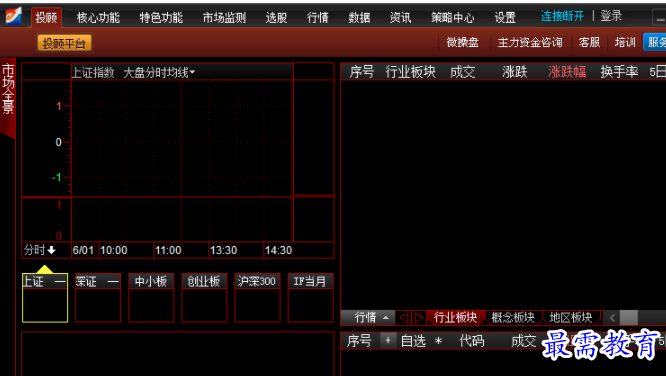
Task: Open the 资讯 menu
Action: [x=401, y=18]
